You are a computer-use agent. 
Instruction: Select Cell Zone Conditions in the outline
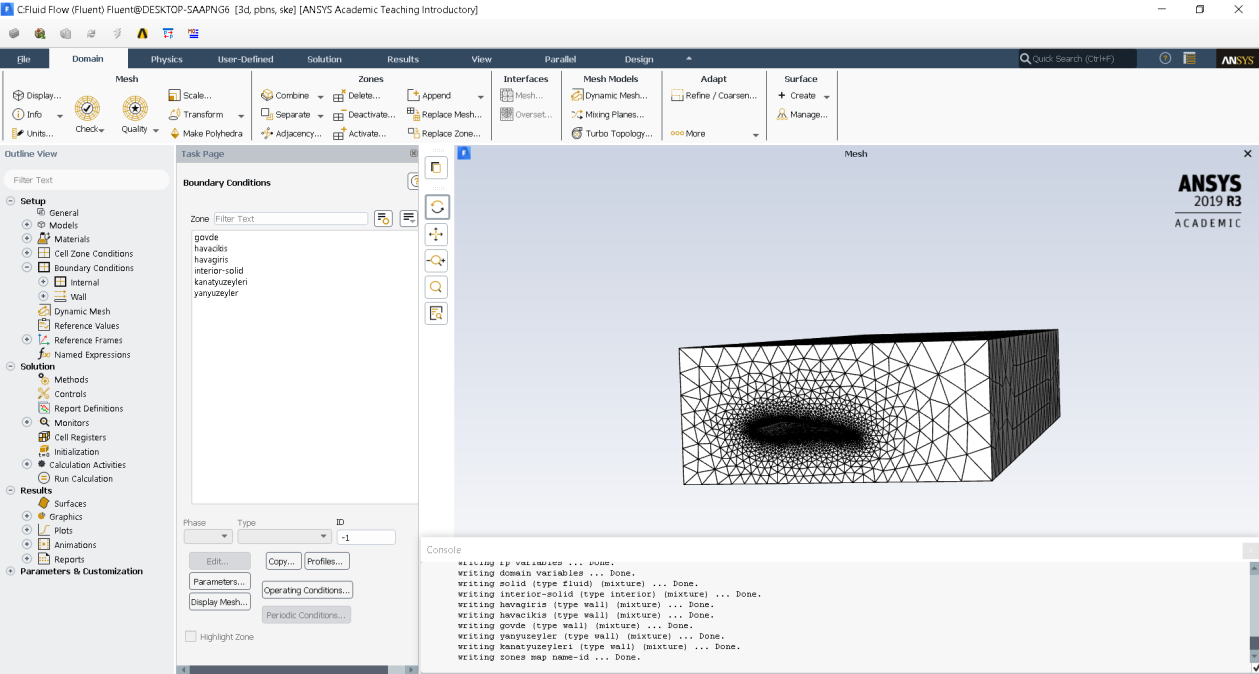[x=94, y=253]
